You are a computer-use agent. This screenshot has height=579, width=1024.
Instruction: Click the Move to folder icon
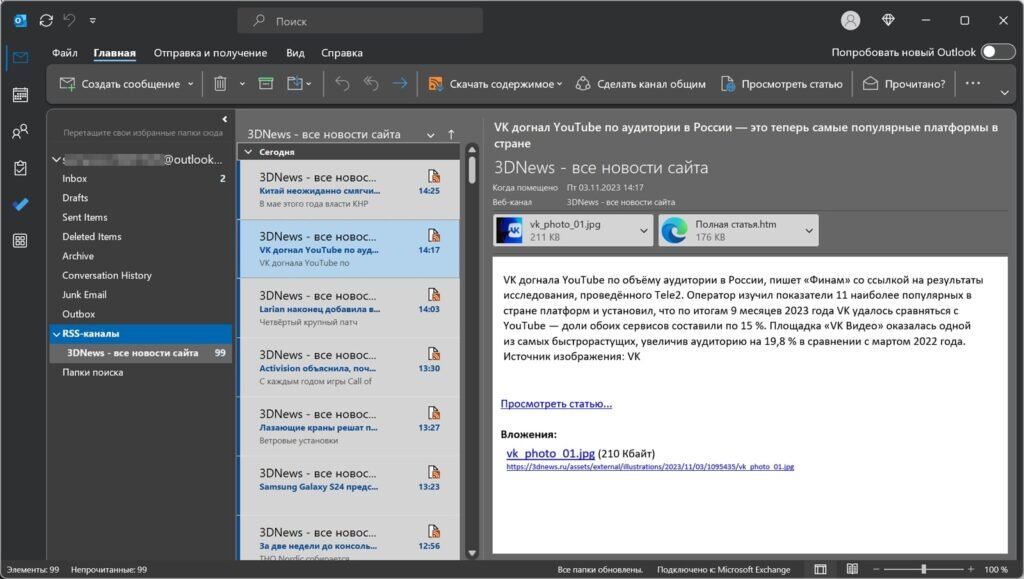295,84
